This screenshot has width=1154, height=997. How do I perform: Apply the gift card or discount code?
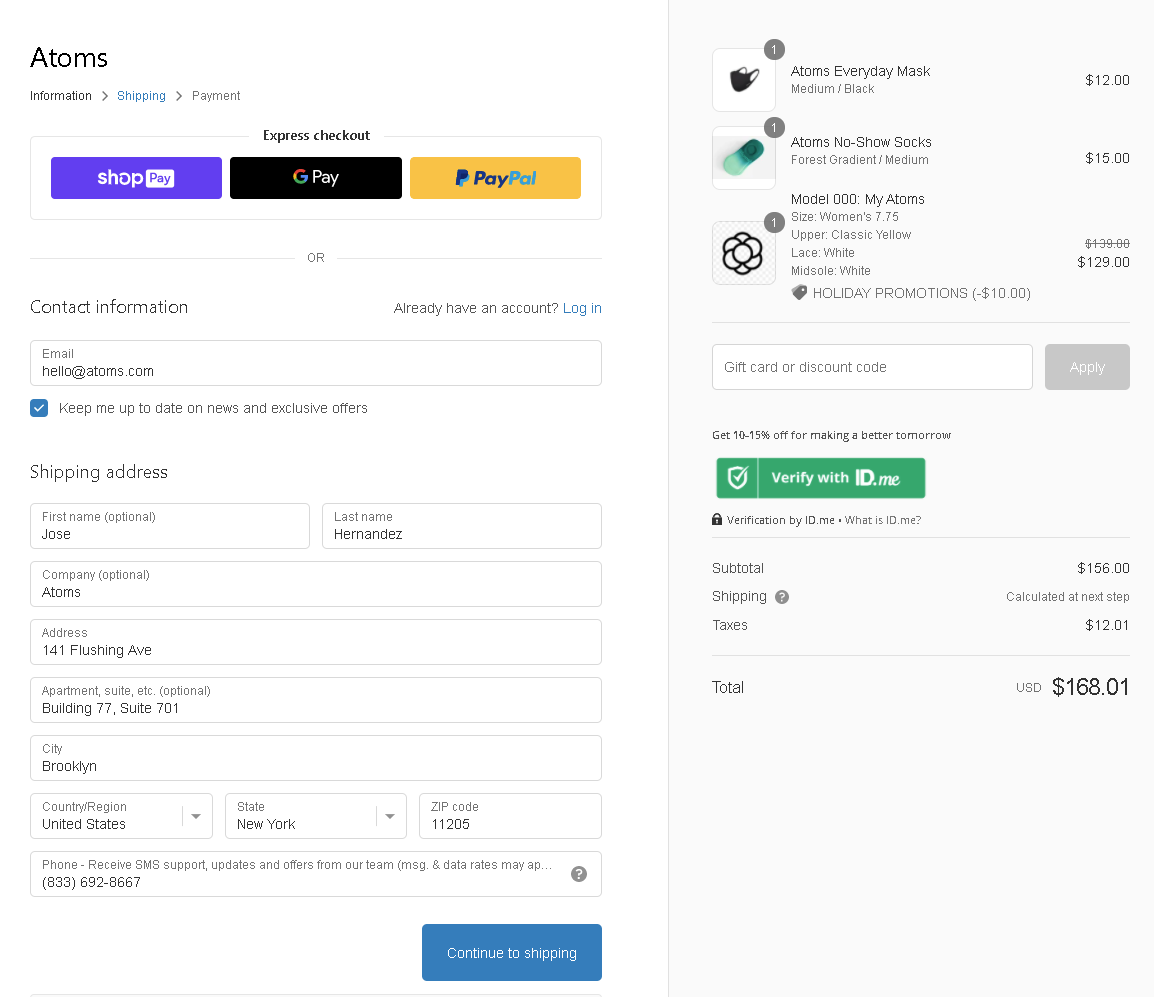(1087, 367)
